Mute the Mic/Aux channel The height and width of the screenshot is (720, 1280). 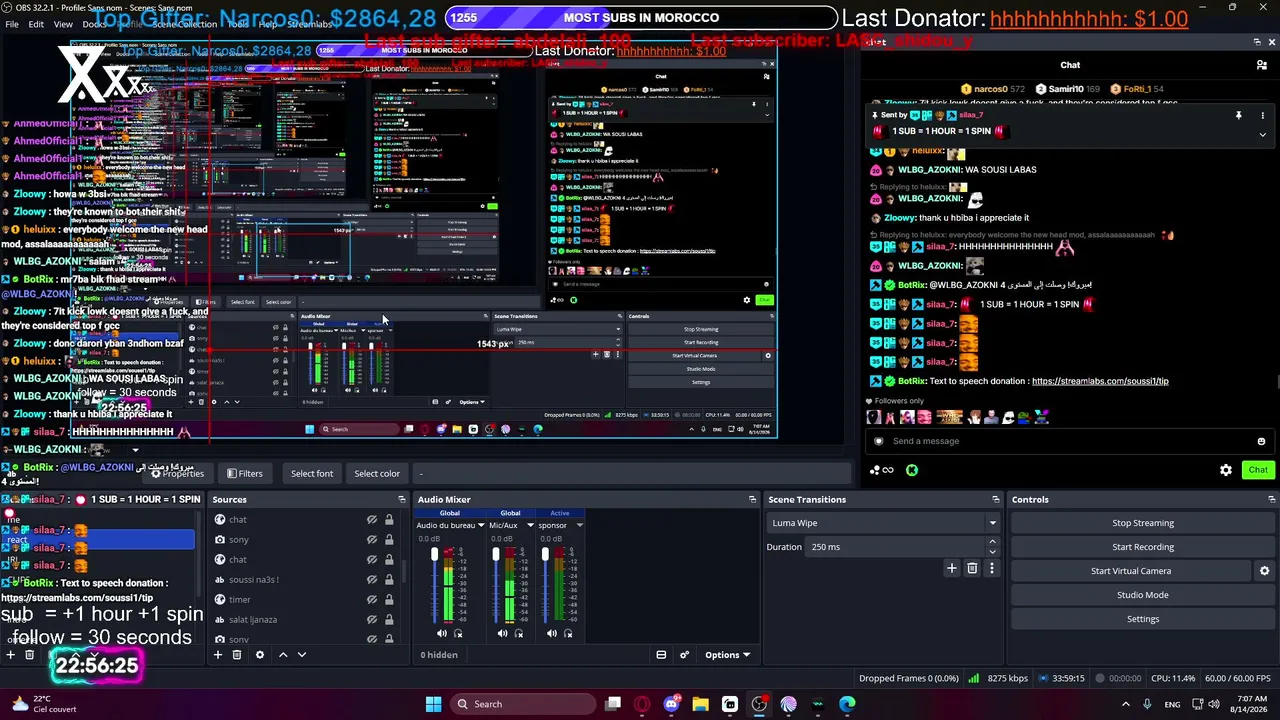[x=502, y=633]
